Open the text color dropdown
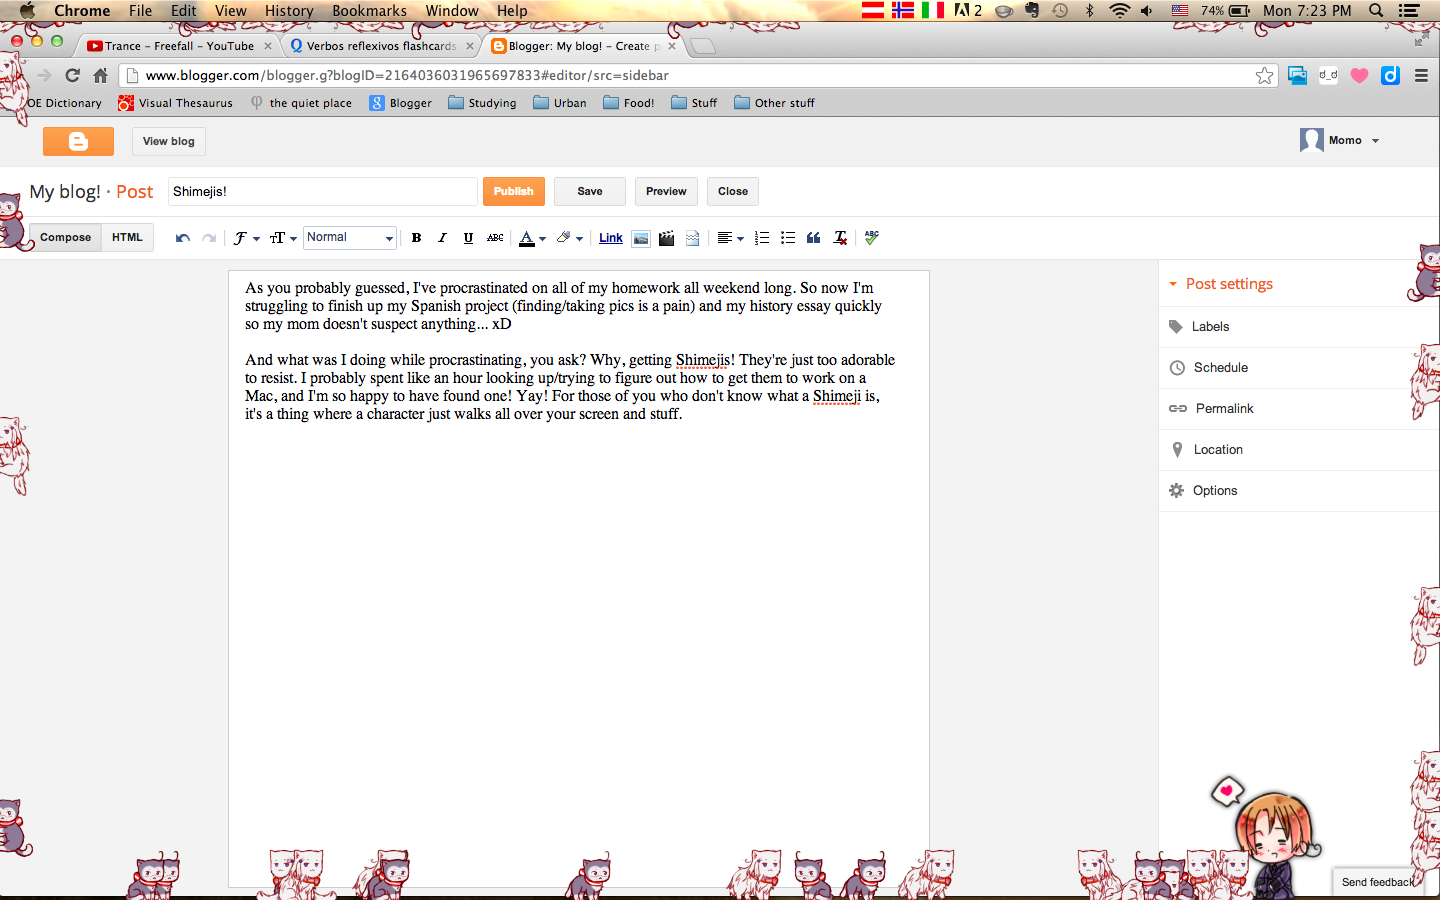 (532, 238)
